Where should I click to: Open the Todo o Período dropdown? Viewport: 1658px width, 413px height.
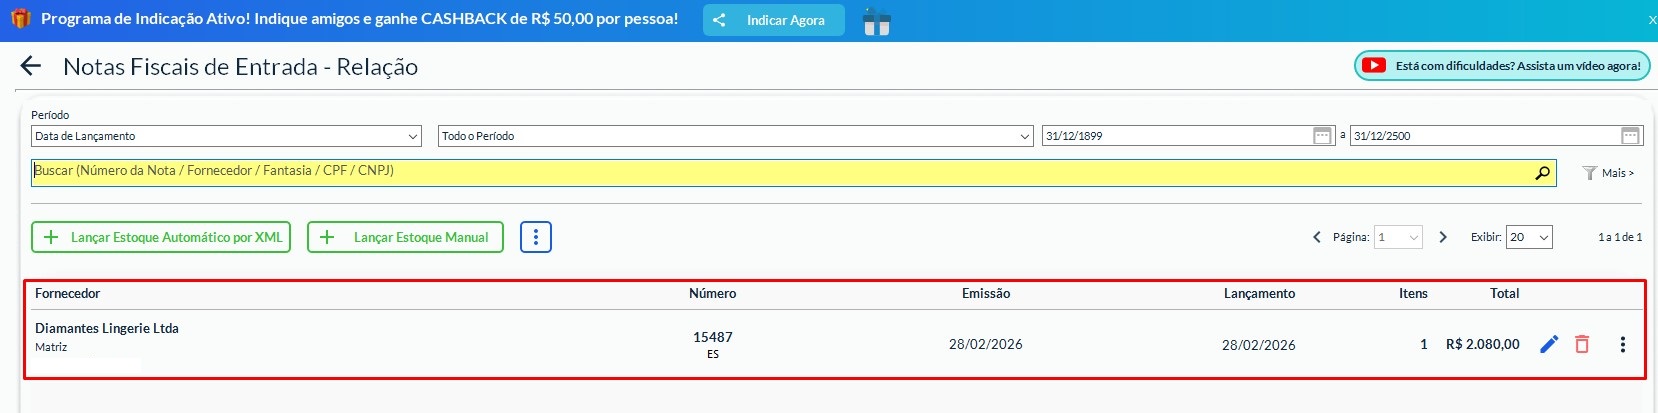(735, 136)
